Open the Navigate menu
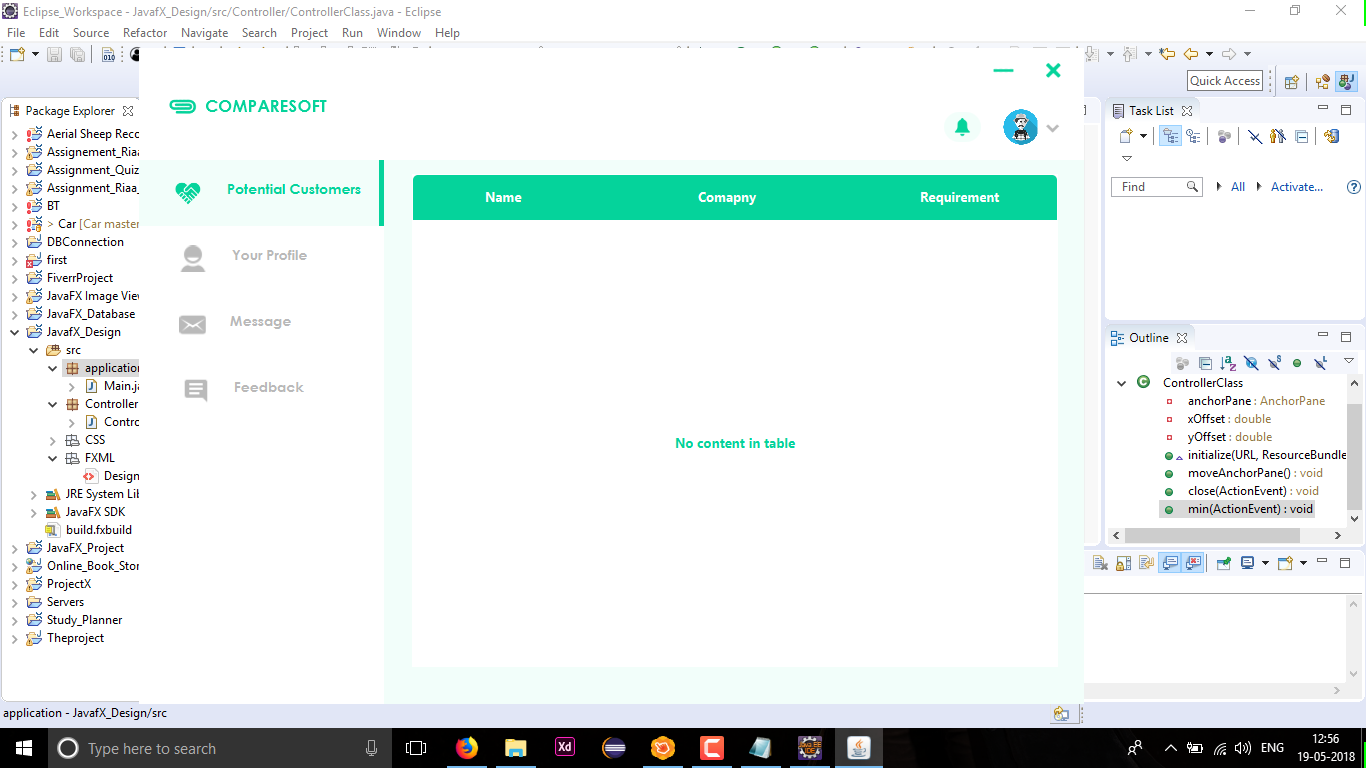Screen dimensions: 1366x768 pos(204,32)
